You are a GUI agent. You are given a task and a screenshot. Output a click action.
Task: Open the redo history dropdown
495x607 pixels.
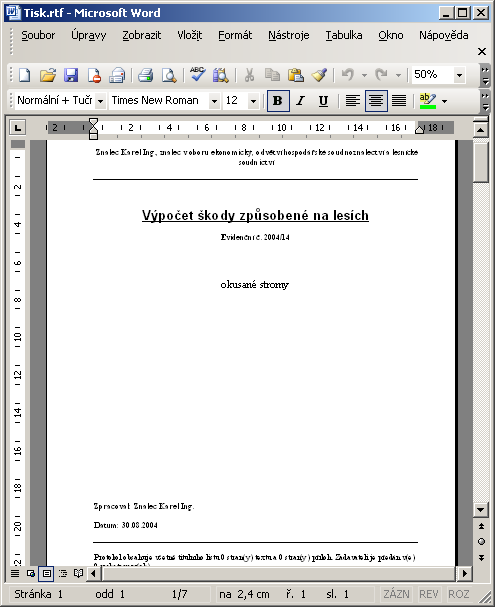[x=398, y=75]
